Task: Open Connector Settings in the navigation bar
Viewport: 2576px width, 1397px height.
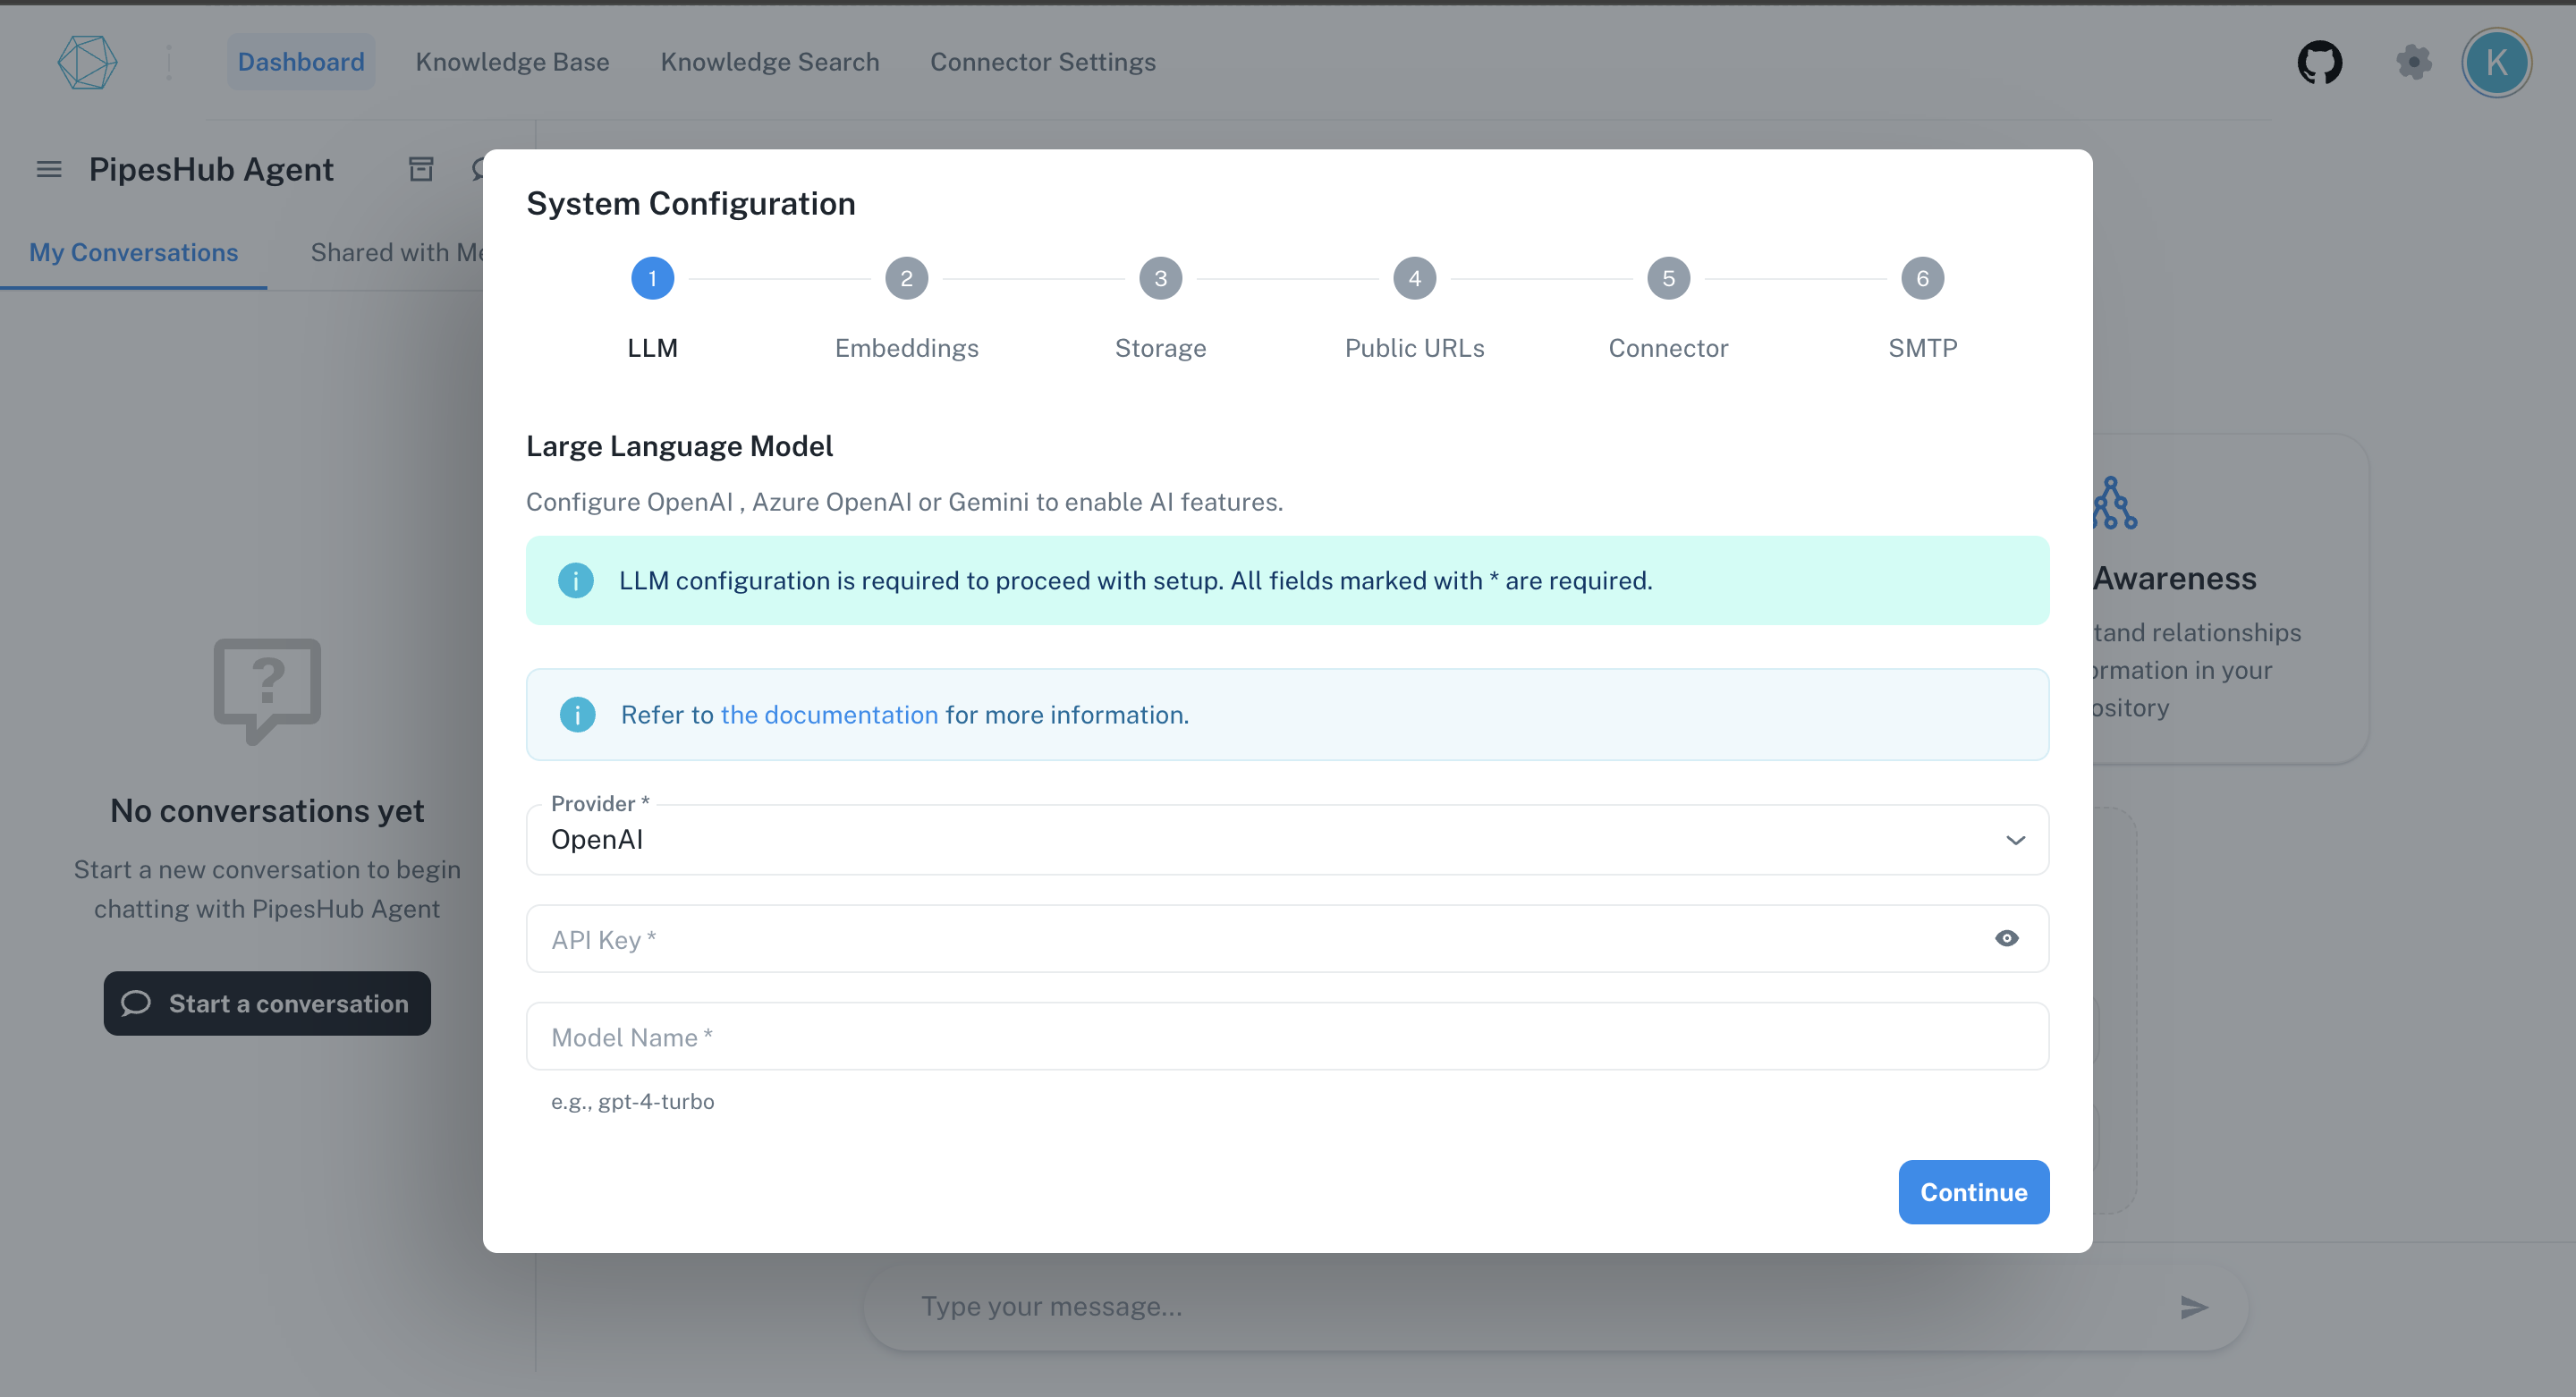Action: (x=1042, y=61)
